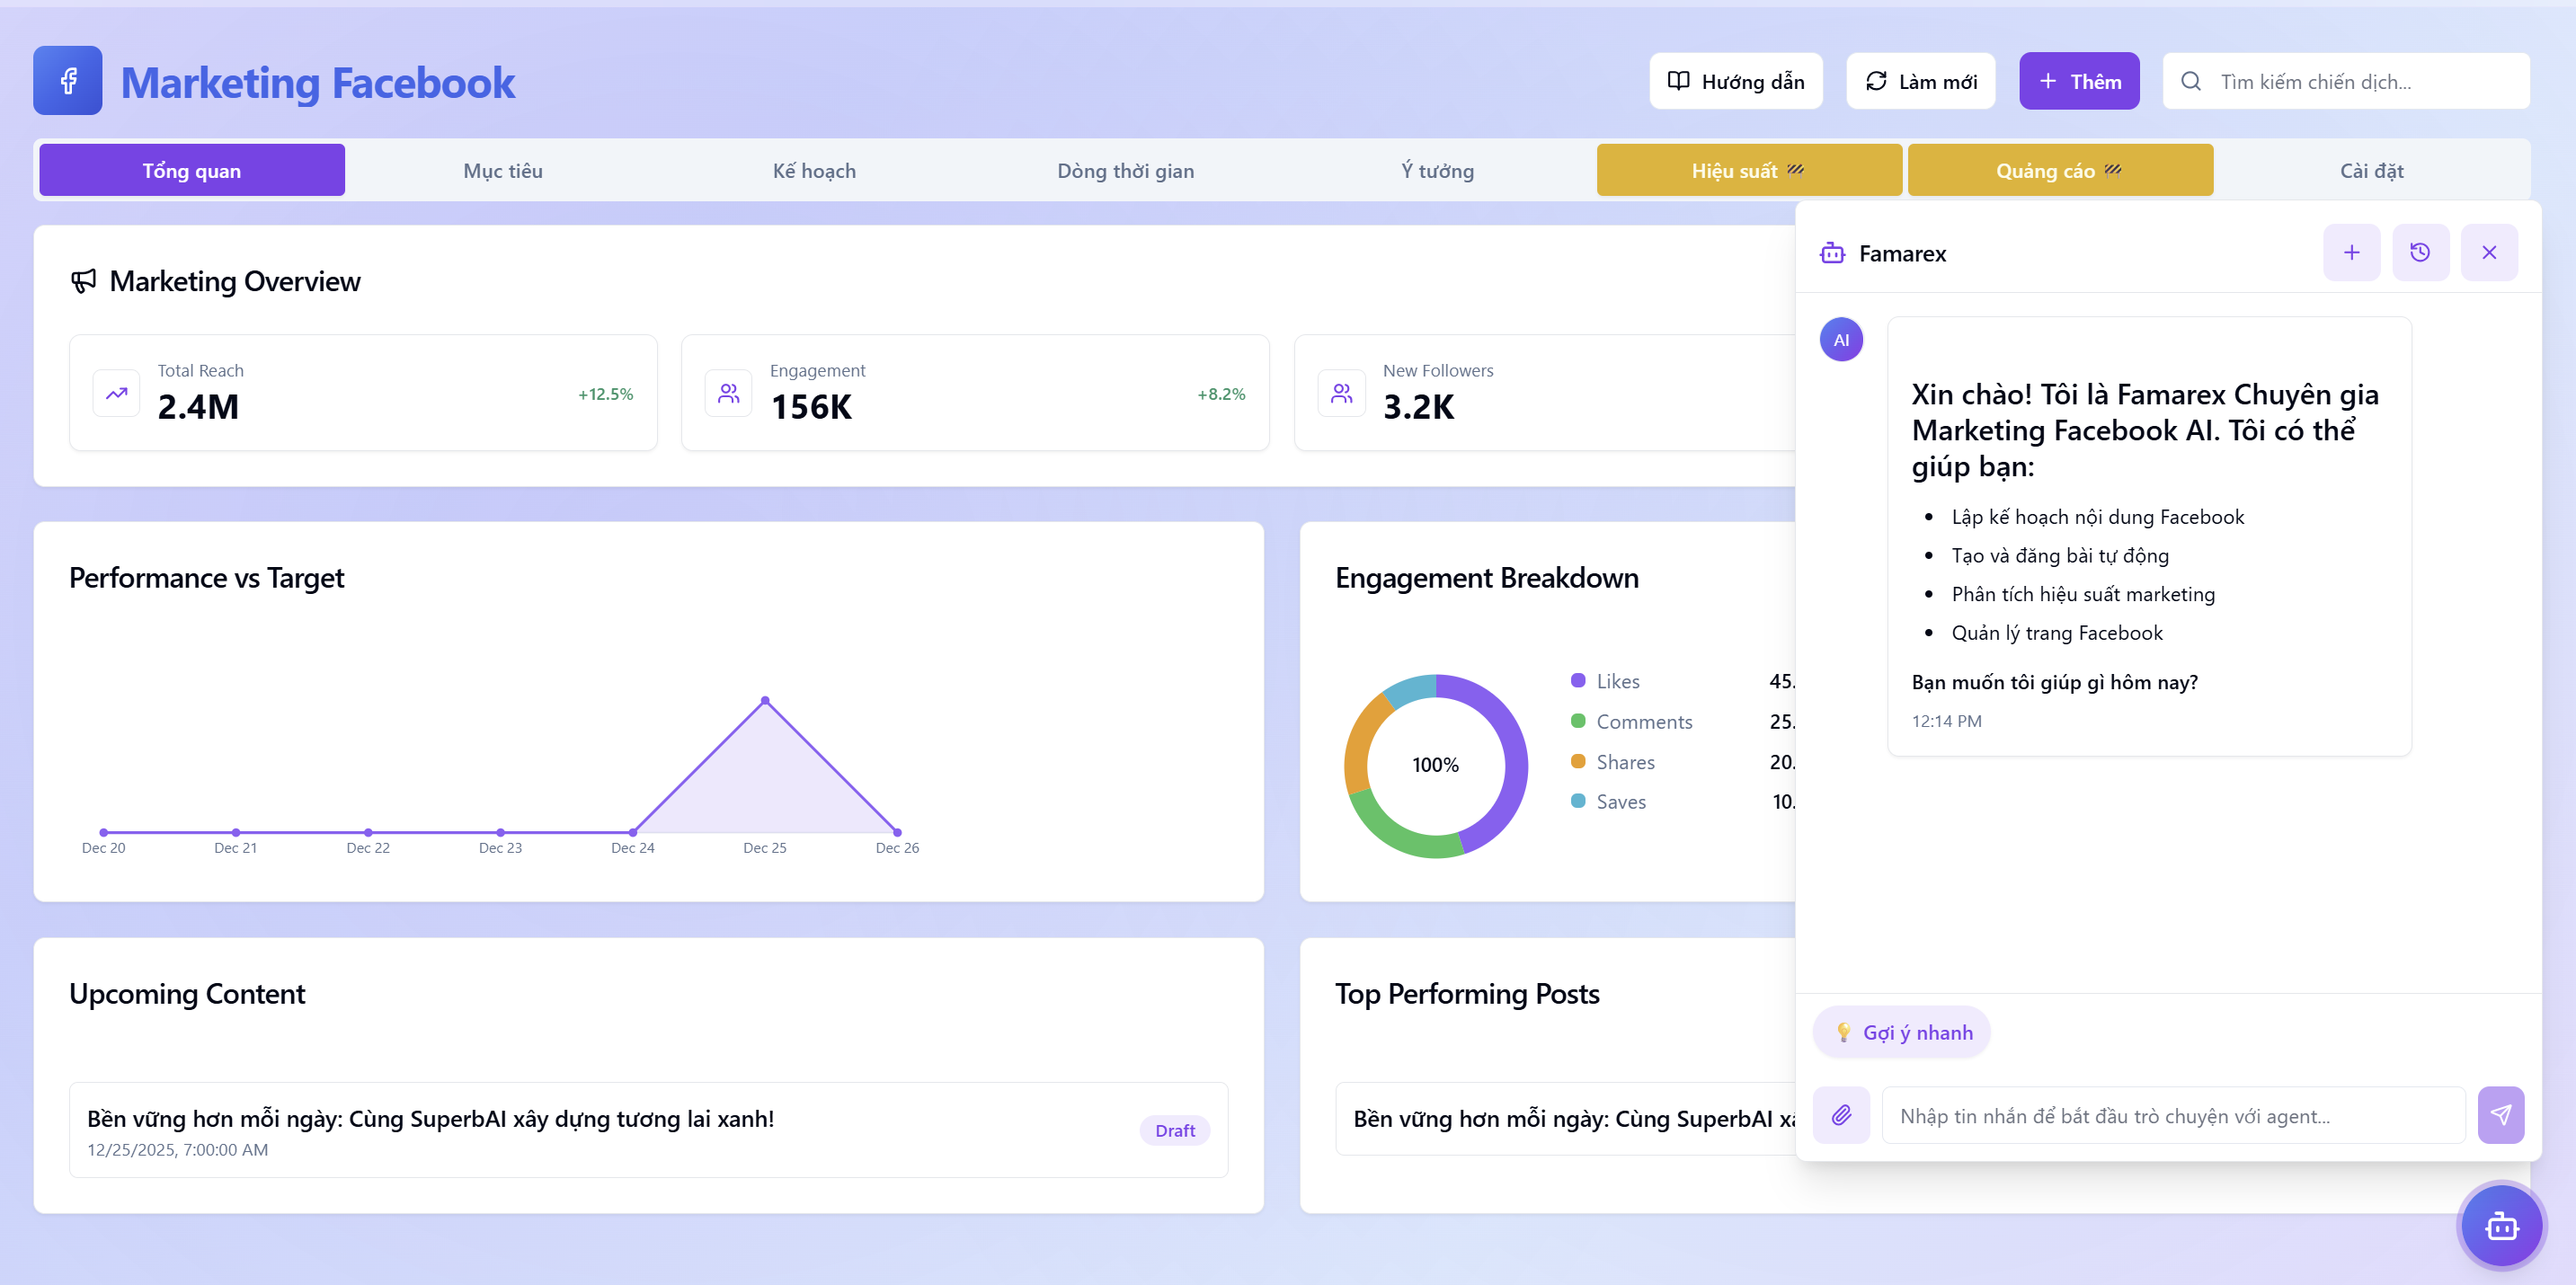
Task: Open the Hướng dẫn guide button
Action: (1736, 81)
